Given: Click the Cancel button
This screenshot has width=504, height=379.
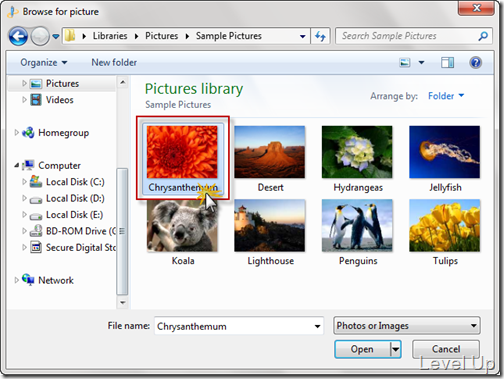Looking at the screenshot, I should [x=446, y=349].
